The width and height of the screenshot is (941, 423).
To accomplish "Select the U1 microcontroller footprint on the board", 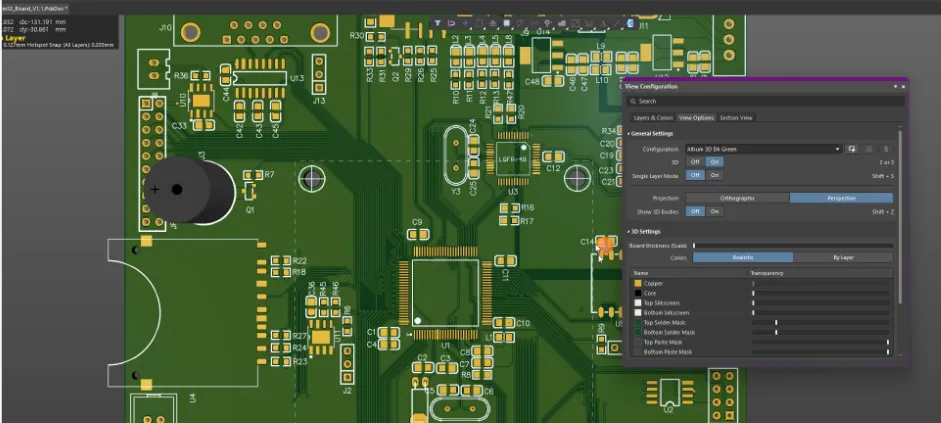I will coord(445,293).
